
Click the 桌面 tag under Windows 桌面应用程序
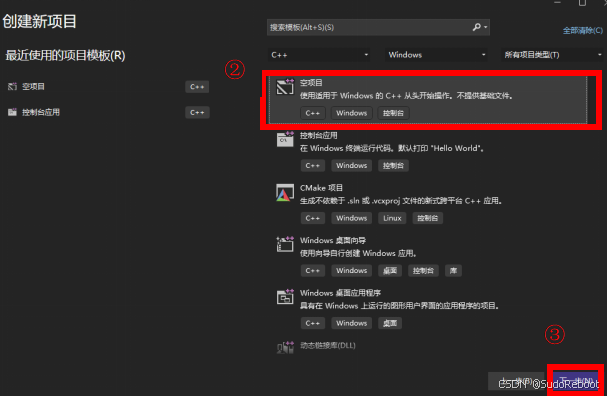[x=390, y=323]
